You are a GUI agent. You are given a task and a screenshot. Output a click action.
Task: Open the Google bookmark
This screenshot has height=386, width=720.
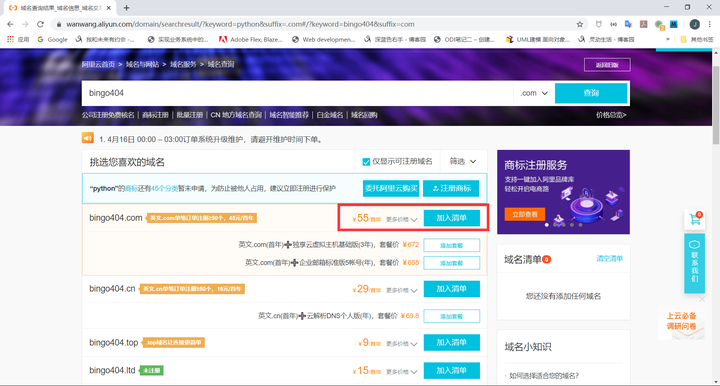pyautogui.click(x=52, y=39)
